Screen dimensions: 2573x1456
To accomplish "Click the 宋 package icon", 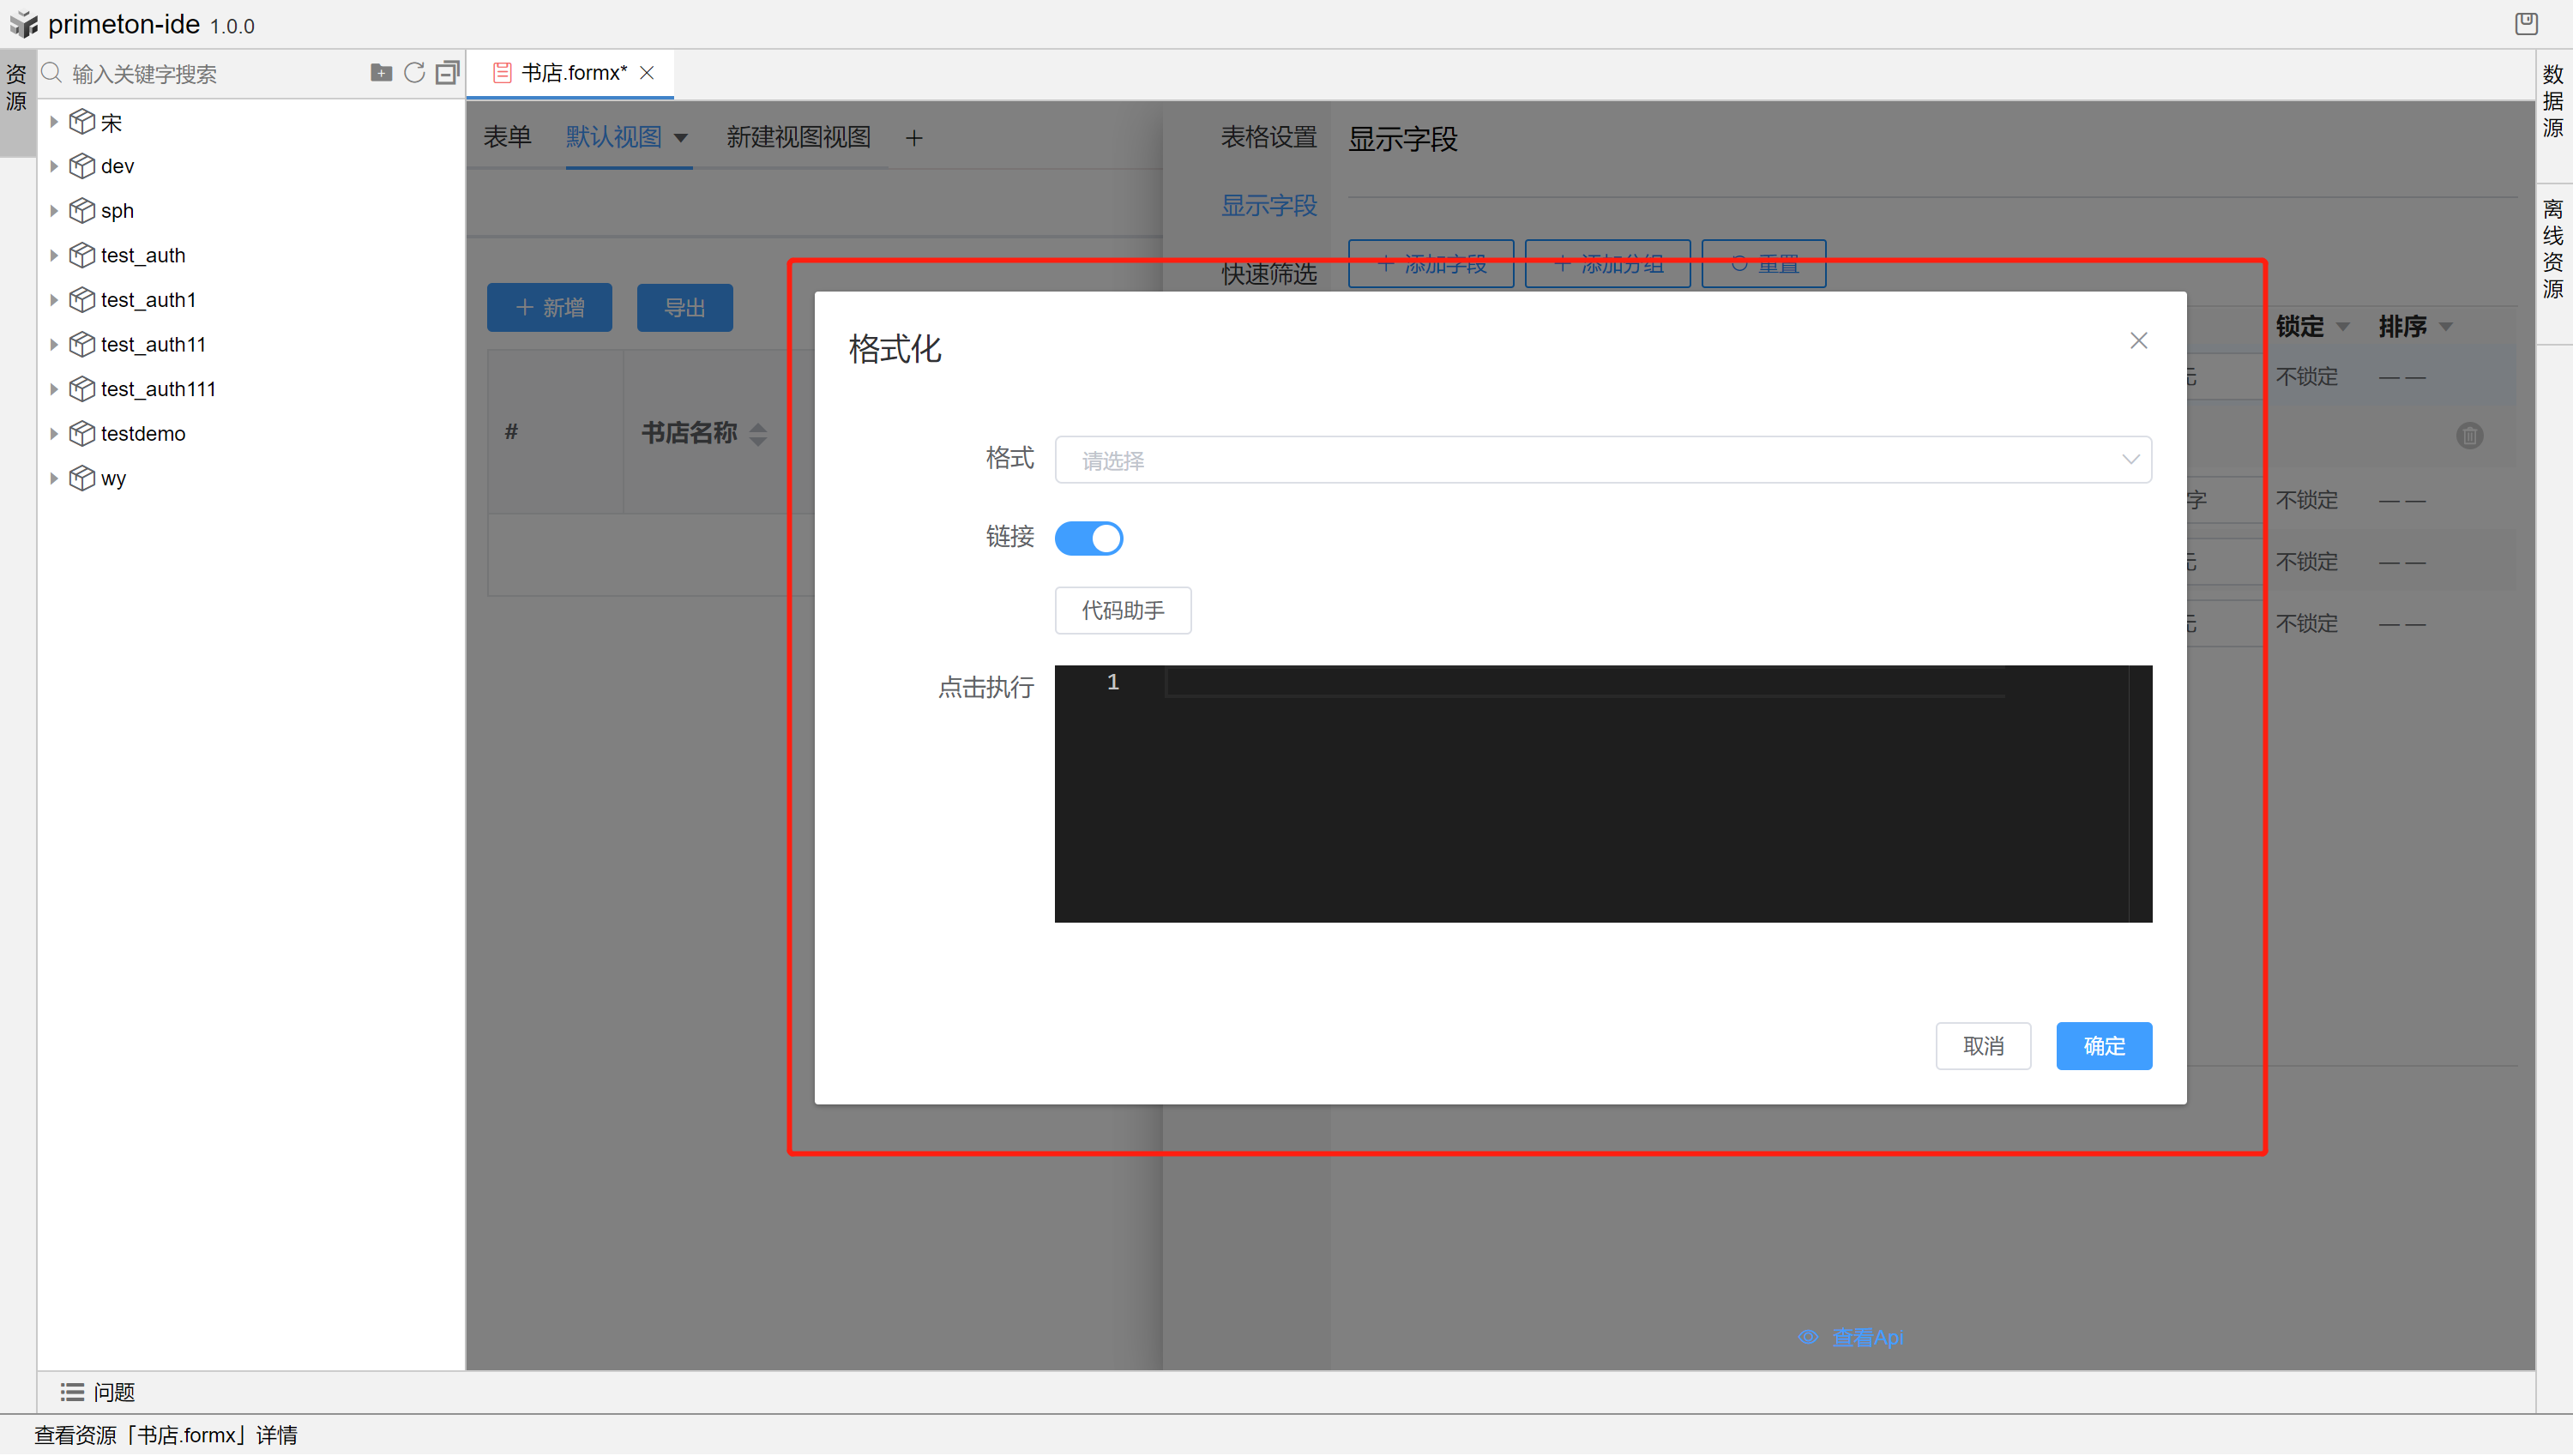I will coord(82,122).
